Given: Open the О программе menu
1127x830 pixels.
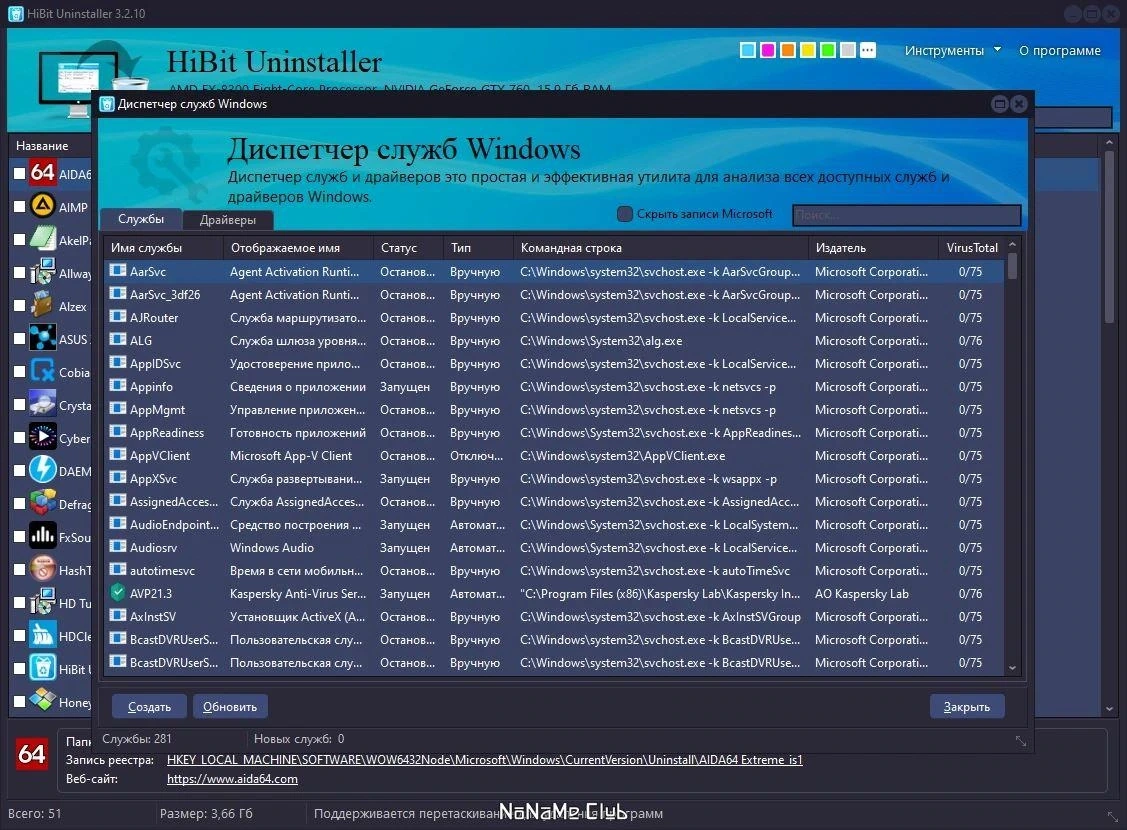Looking at the screenshot, I should 1059,50.
